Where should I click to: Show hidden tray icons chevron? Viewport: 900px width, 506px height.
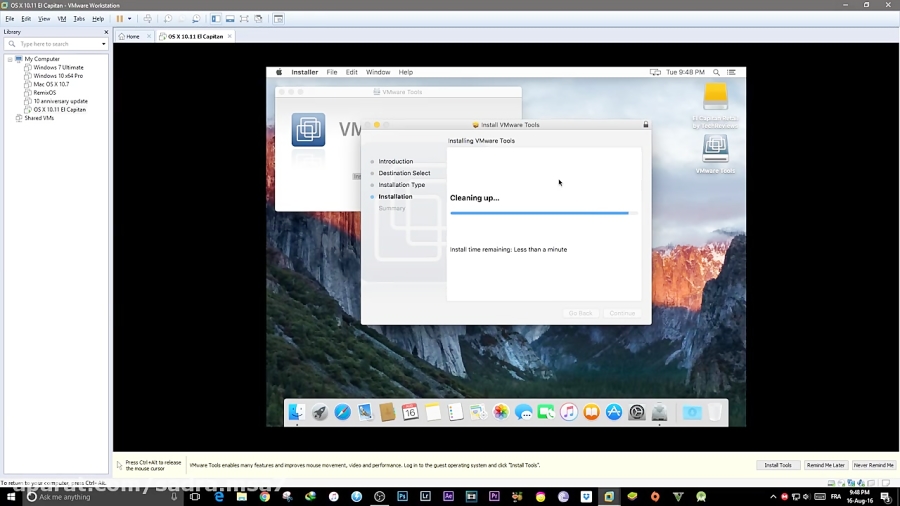coord(773,497)
